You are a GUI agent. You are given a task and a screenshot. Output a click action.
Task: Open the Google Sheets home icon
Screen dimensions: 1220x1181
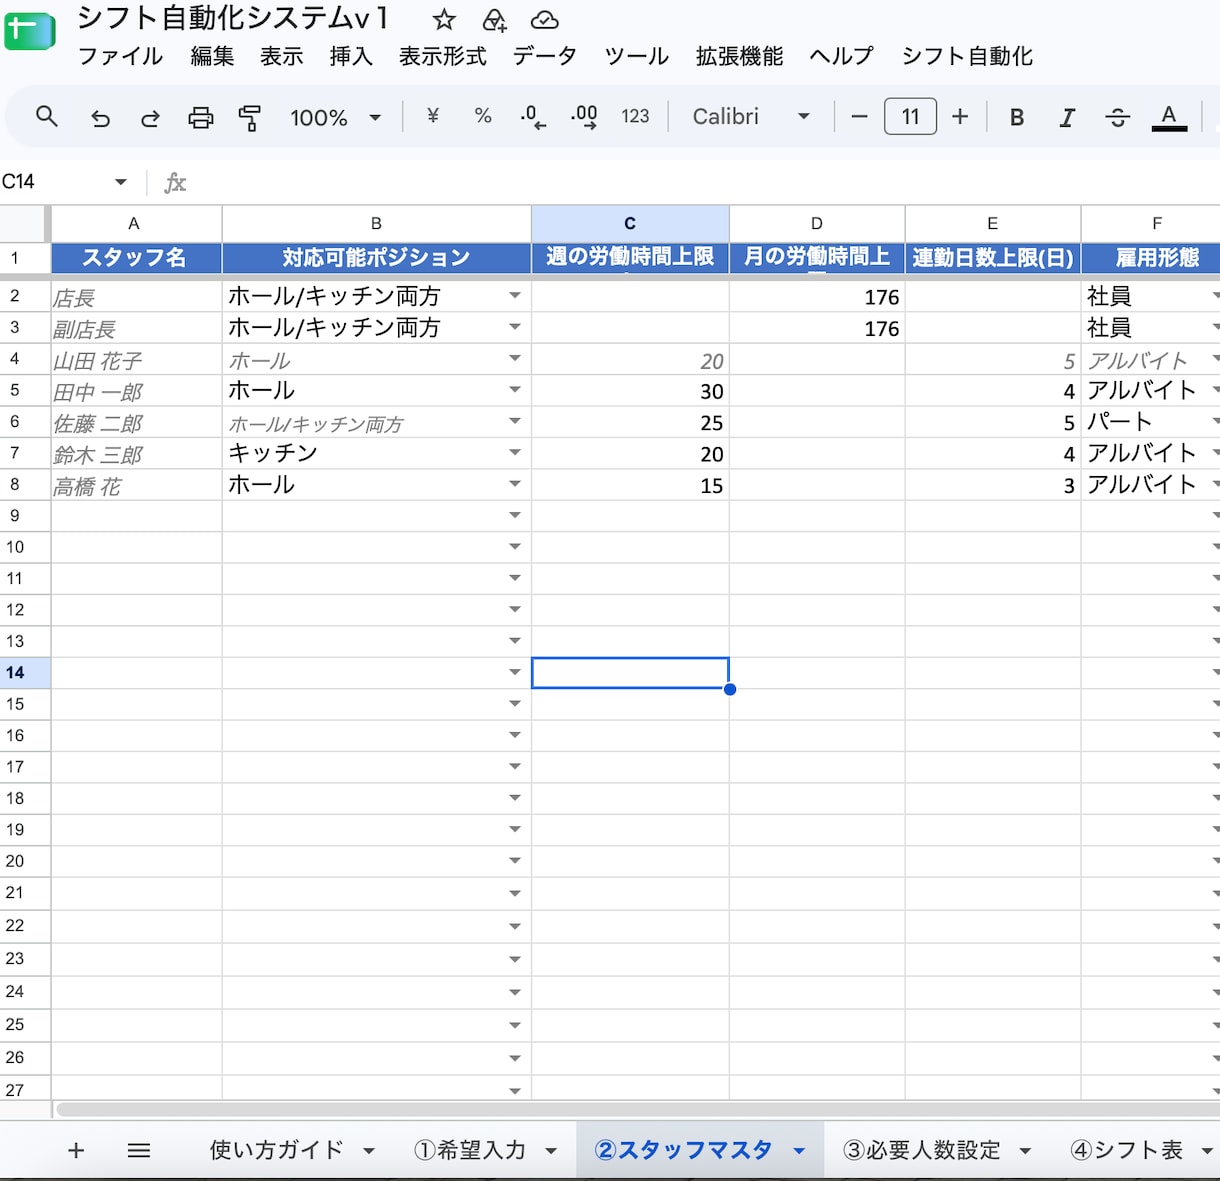(29, 31)
